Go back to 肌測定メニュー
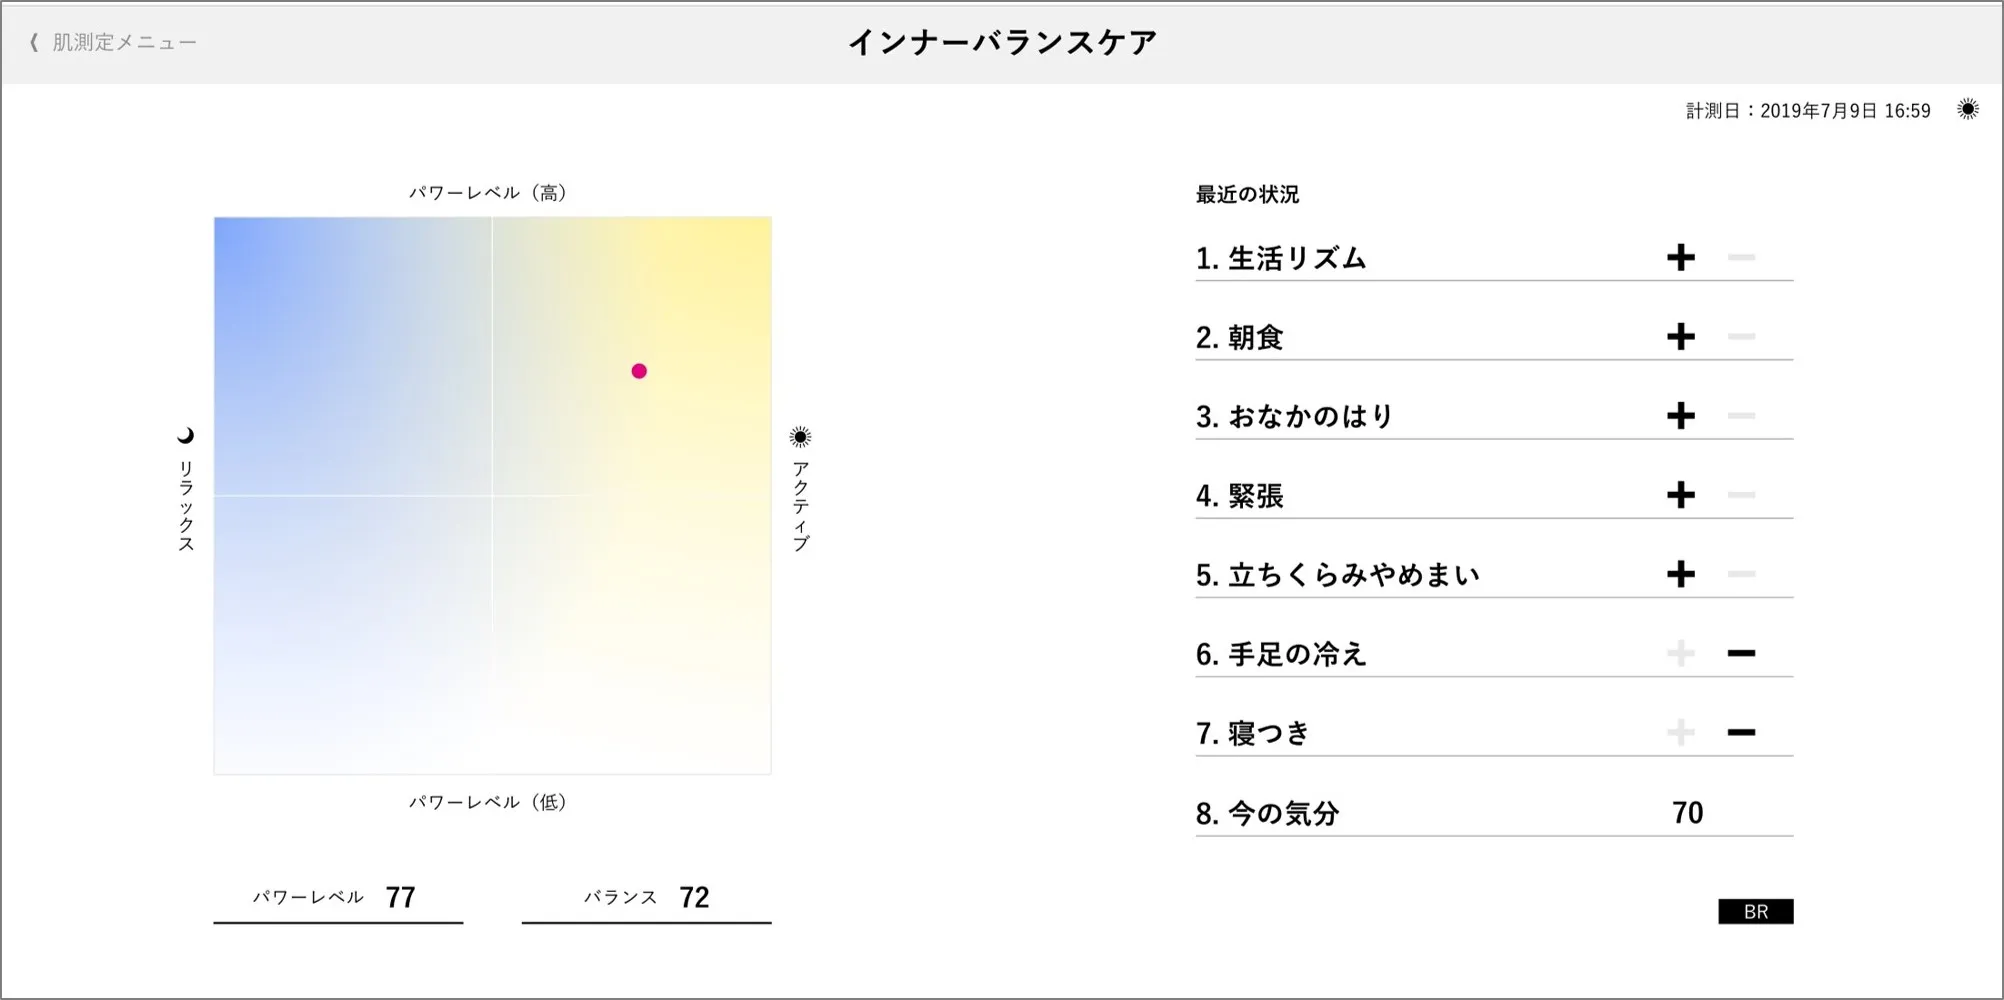The width and height of the screenshot is (2004, 1000). click(x=124, y=42)
